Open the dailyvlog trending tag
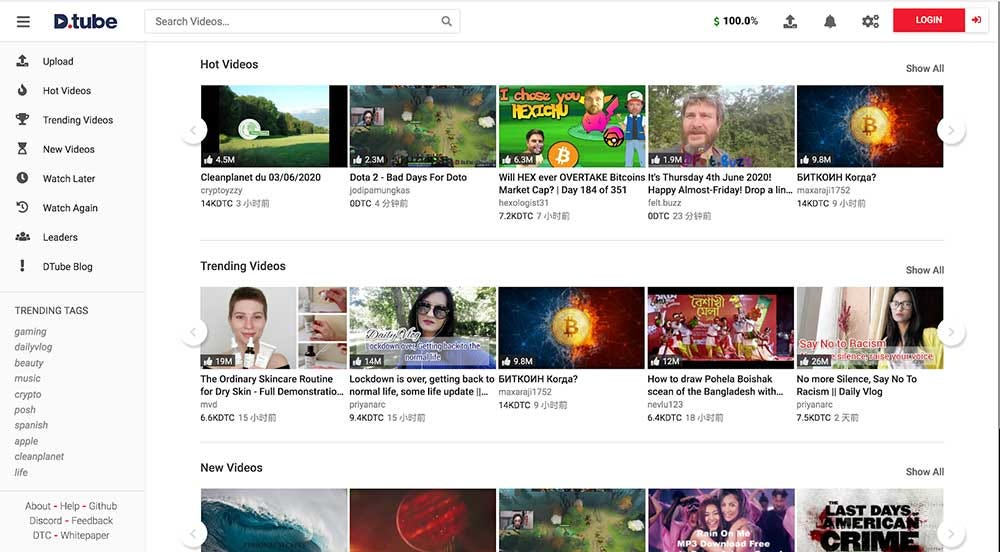Viewport: 1000px width, 552px height. (x=33, y=347)
